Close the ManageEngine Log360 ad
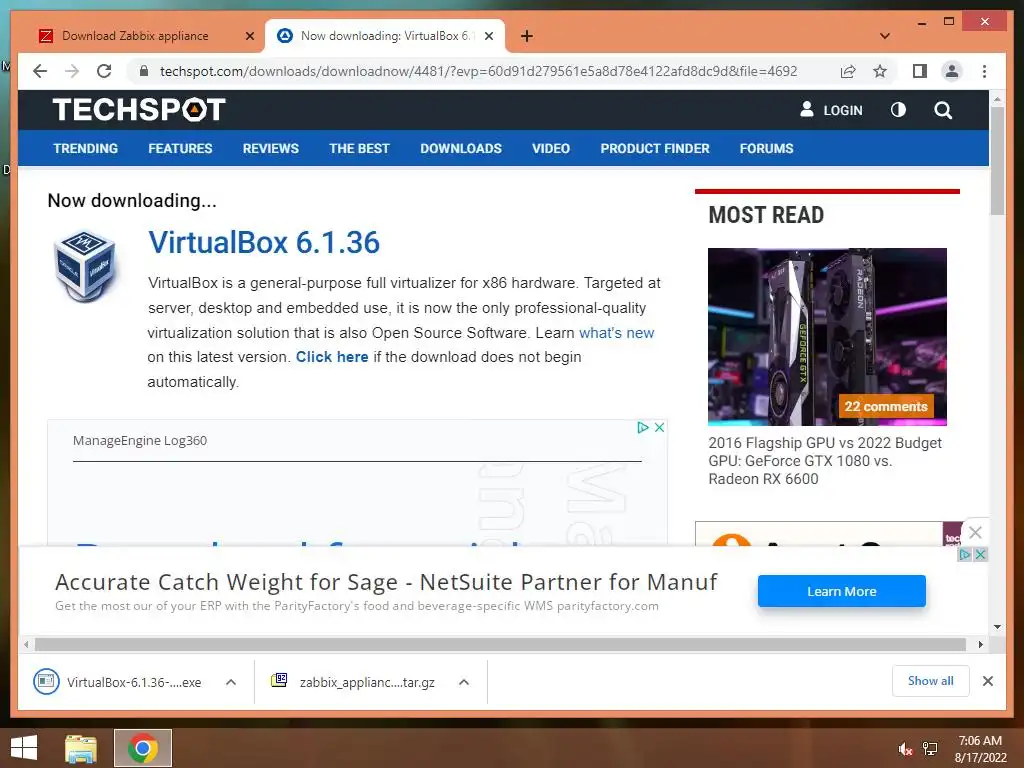 click(x=660, y=427)
